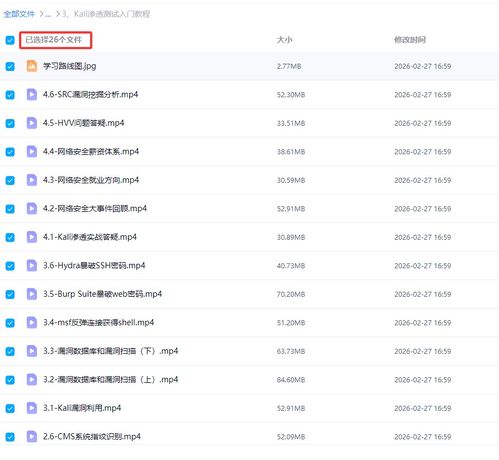Click the 已选择26个文件 selection label
Viewport: 499px width, 460px height.
pos(53,40)
